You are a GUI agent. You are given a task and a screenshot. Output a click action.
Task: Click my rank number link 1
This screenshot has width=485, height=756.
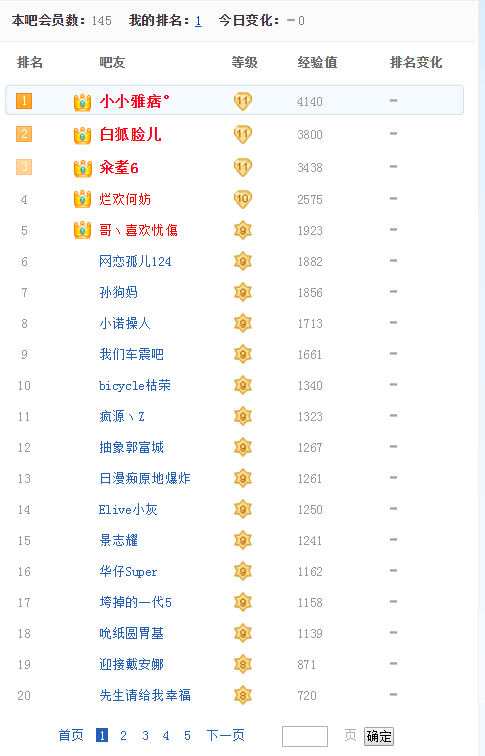(198, 21)
